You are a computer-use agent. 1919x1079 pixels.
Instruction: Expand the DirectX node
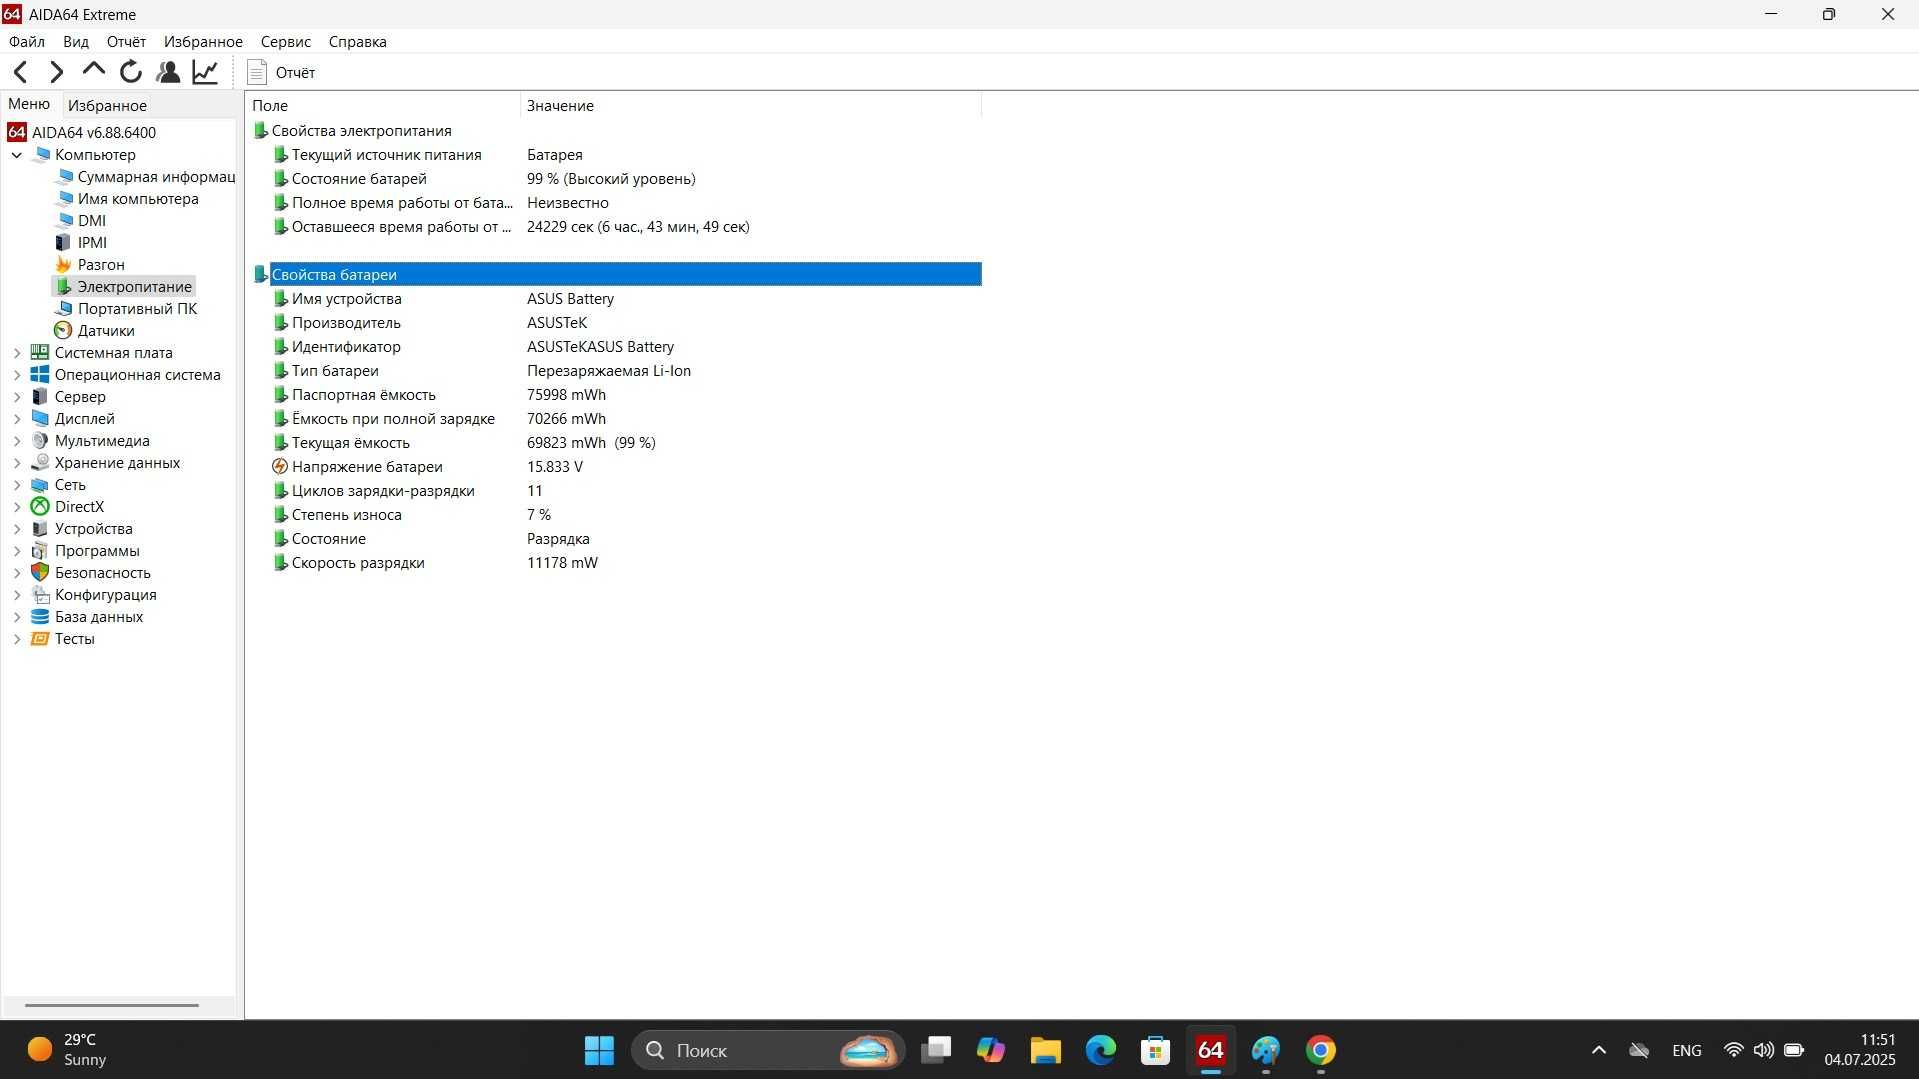(17, 507)
